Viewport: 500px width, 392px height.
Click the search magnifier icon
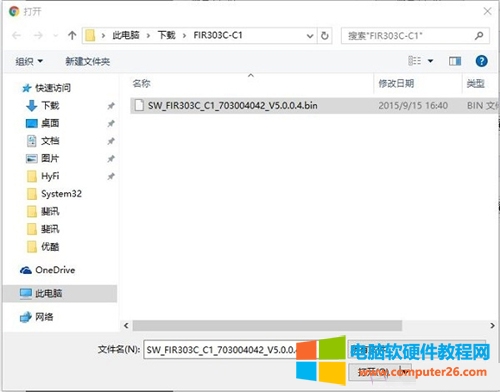point(479,35)
